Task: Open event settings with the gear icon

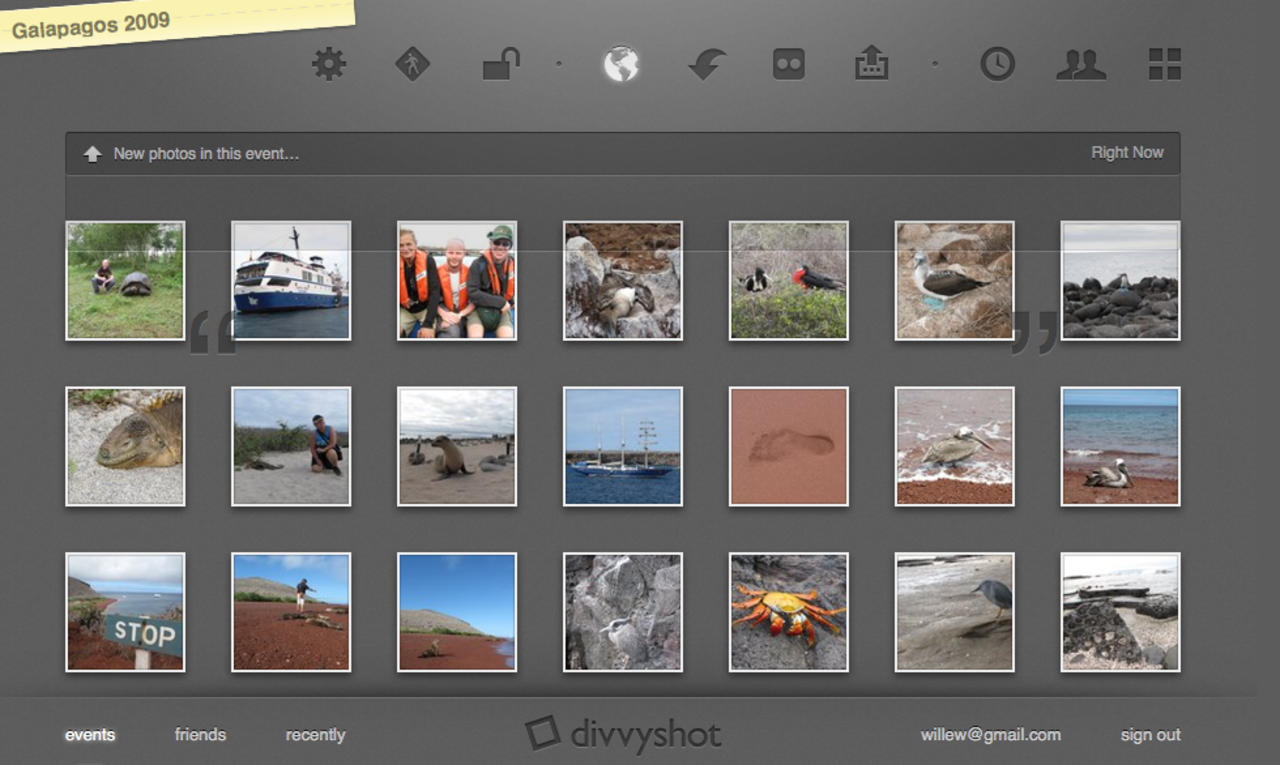Action: click(328, 65)
